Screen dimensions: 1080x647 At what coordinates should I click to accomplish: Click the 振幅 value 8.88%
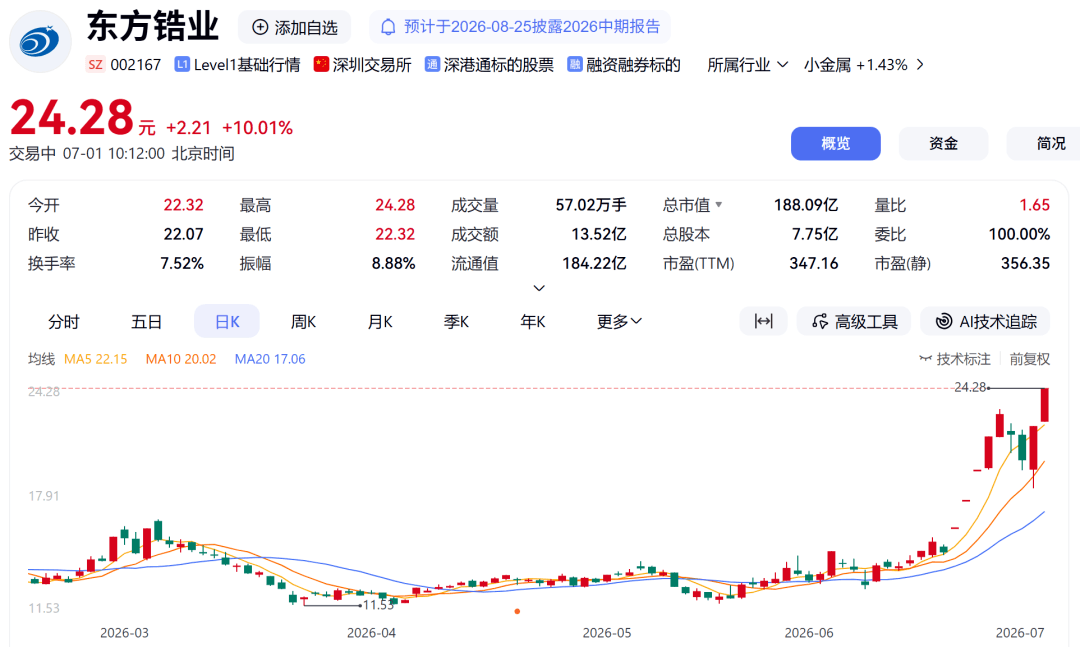pyautogui.click(x=393, y=263)
